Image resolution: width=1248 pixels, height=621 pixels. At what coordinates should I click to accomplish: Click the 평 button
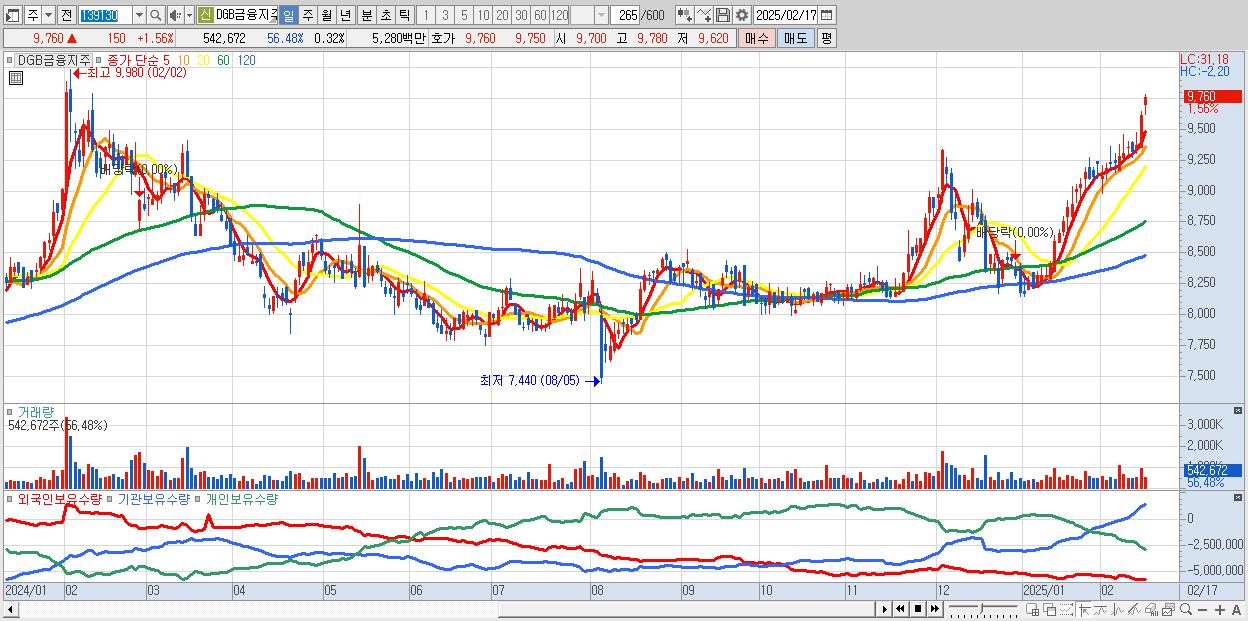click(825, 38)
